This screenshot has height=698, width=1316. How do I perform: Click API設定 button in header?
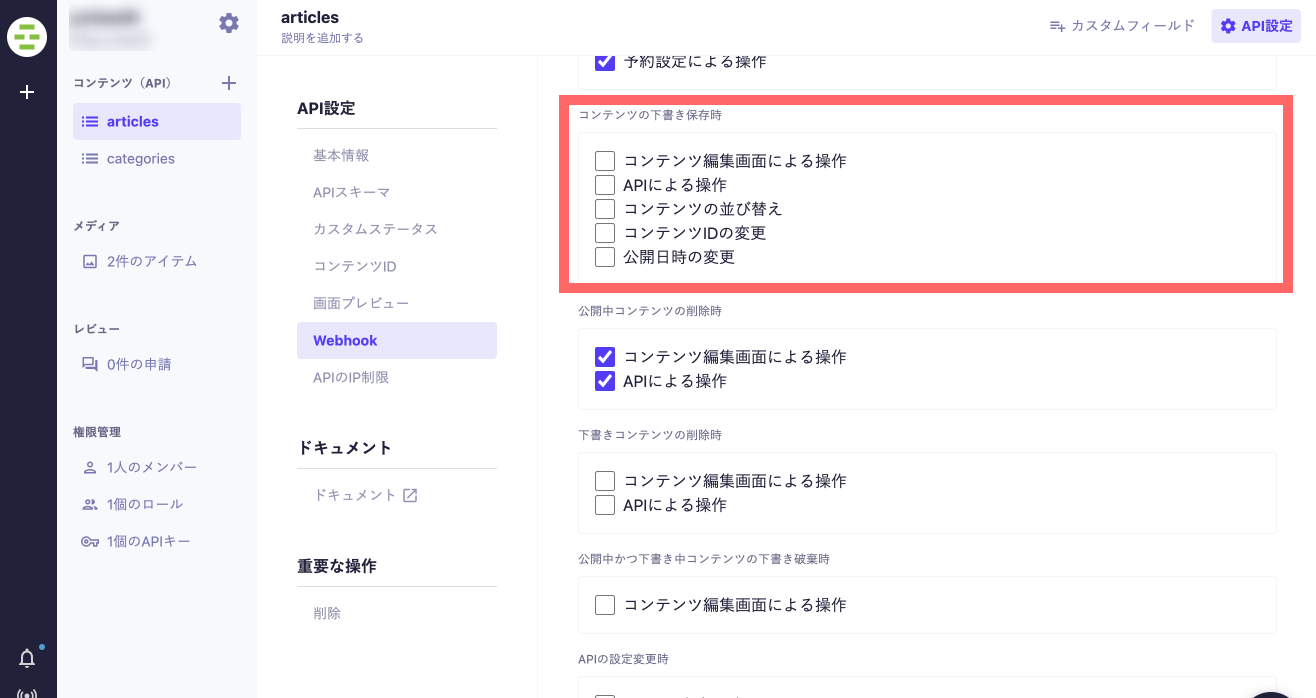[x=1256, y=26]
